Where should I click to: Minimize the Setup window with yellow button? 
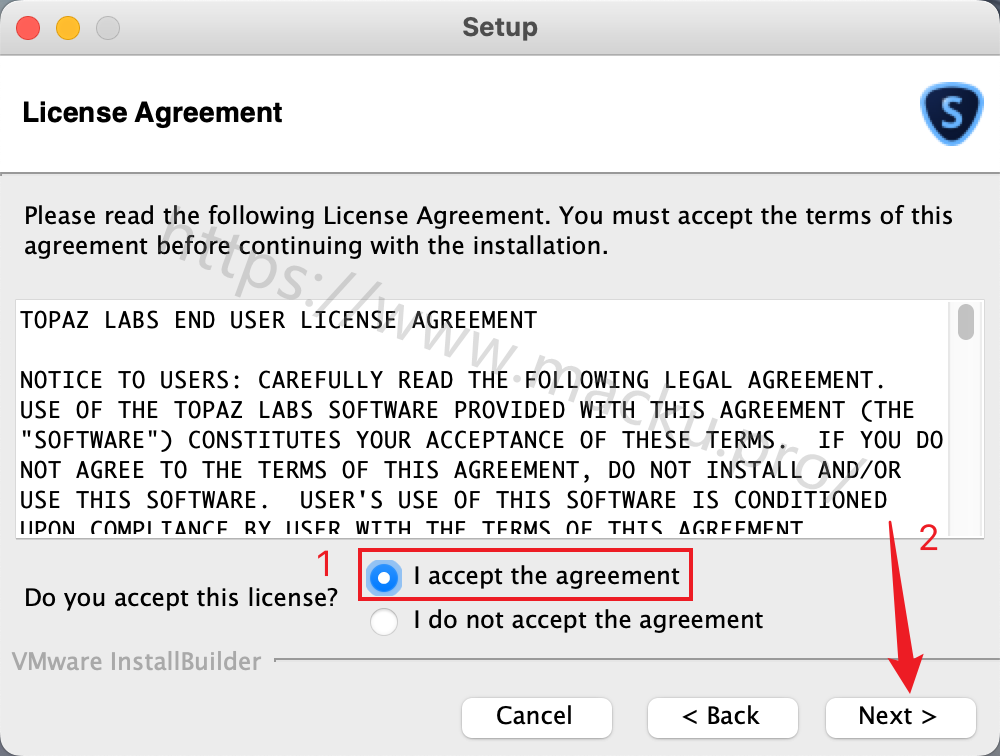68,28
